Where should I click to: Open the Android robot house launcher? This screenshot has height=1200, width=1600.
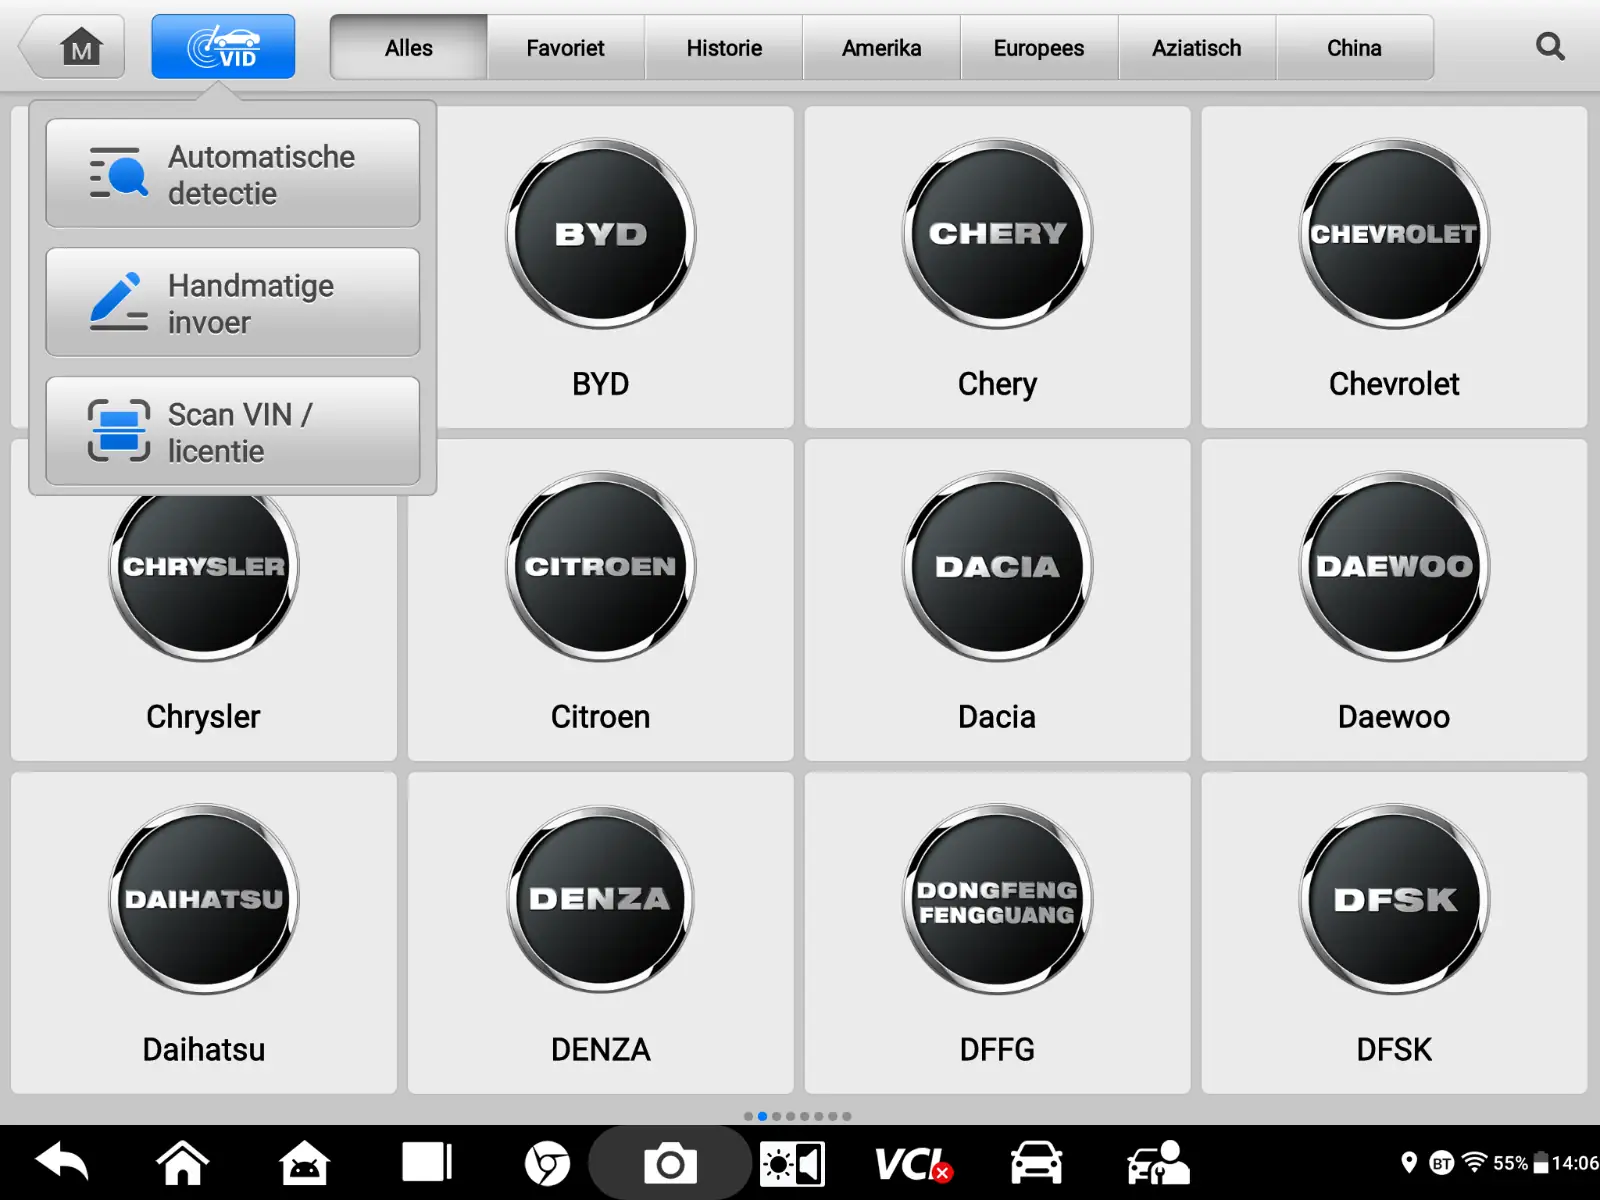[x=305, y=1163]
